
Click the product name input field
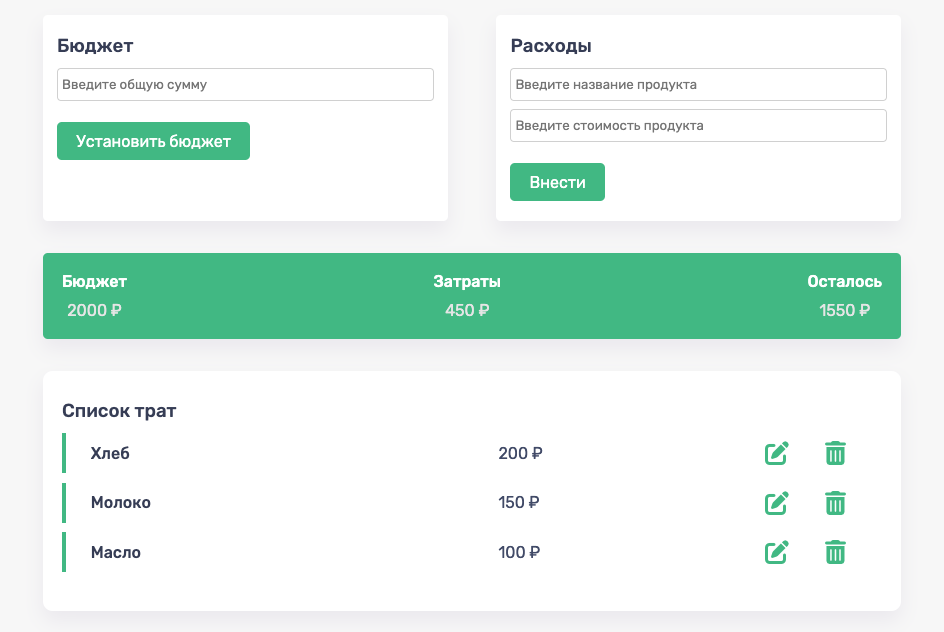698,85
